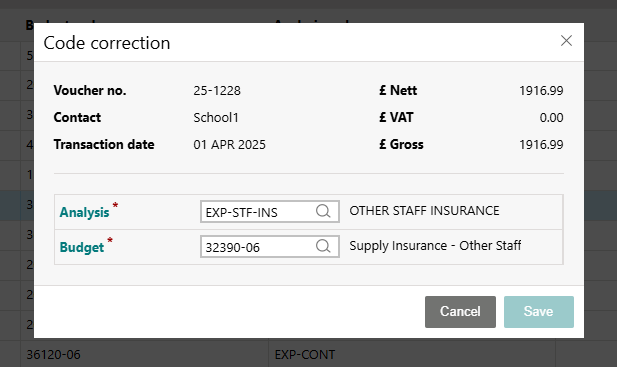
Task: Save the code correction
Action: [539, 312]
